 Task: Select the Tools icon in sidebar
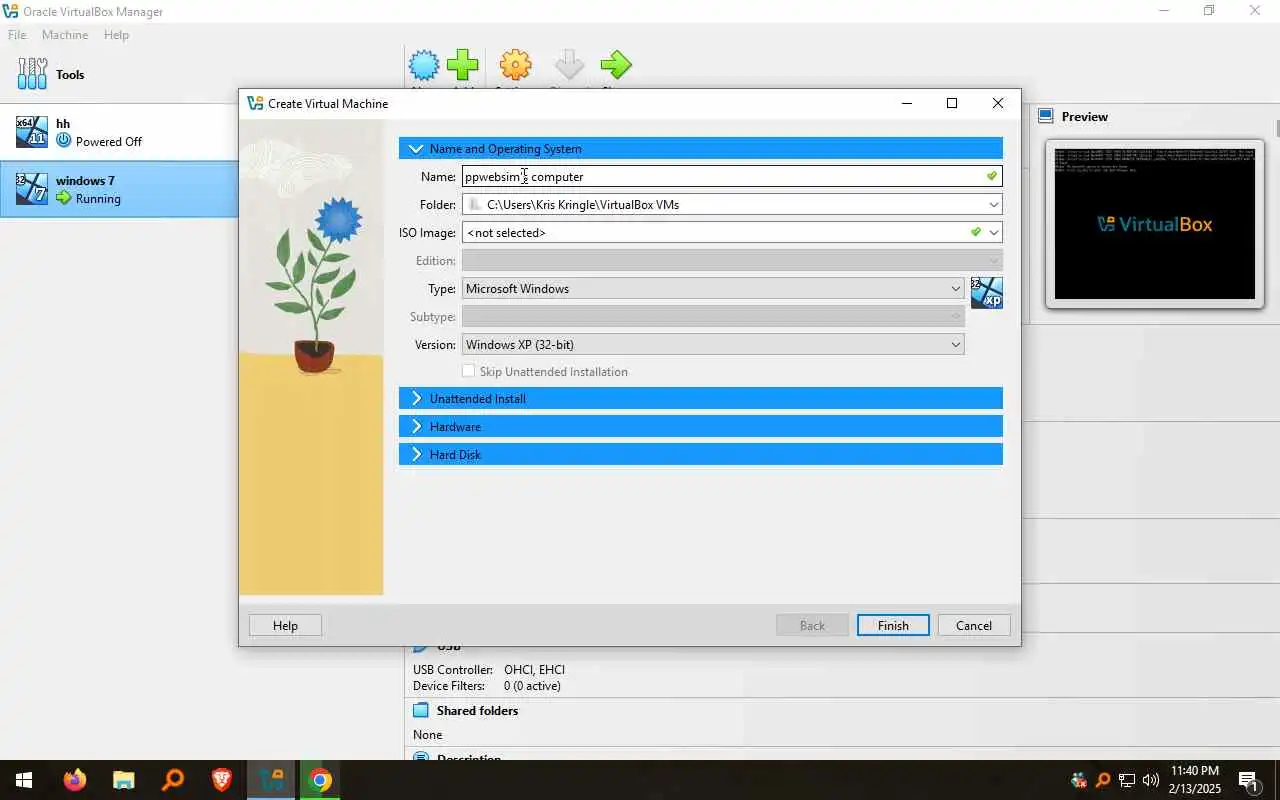[32, 74]
